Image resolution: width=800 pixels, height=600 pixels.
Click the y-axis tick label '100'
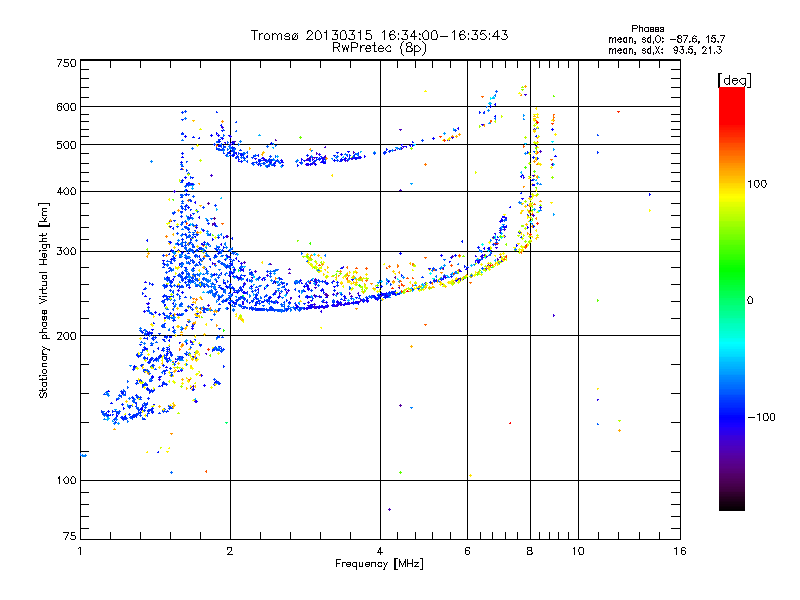point(66,480)
